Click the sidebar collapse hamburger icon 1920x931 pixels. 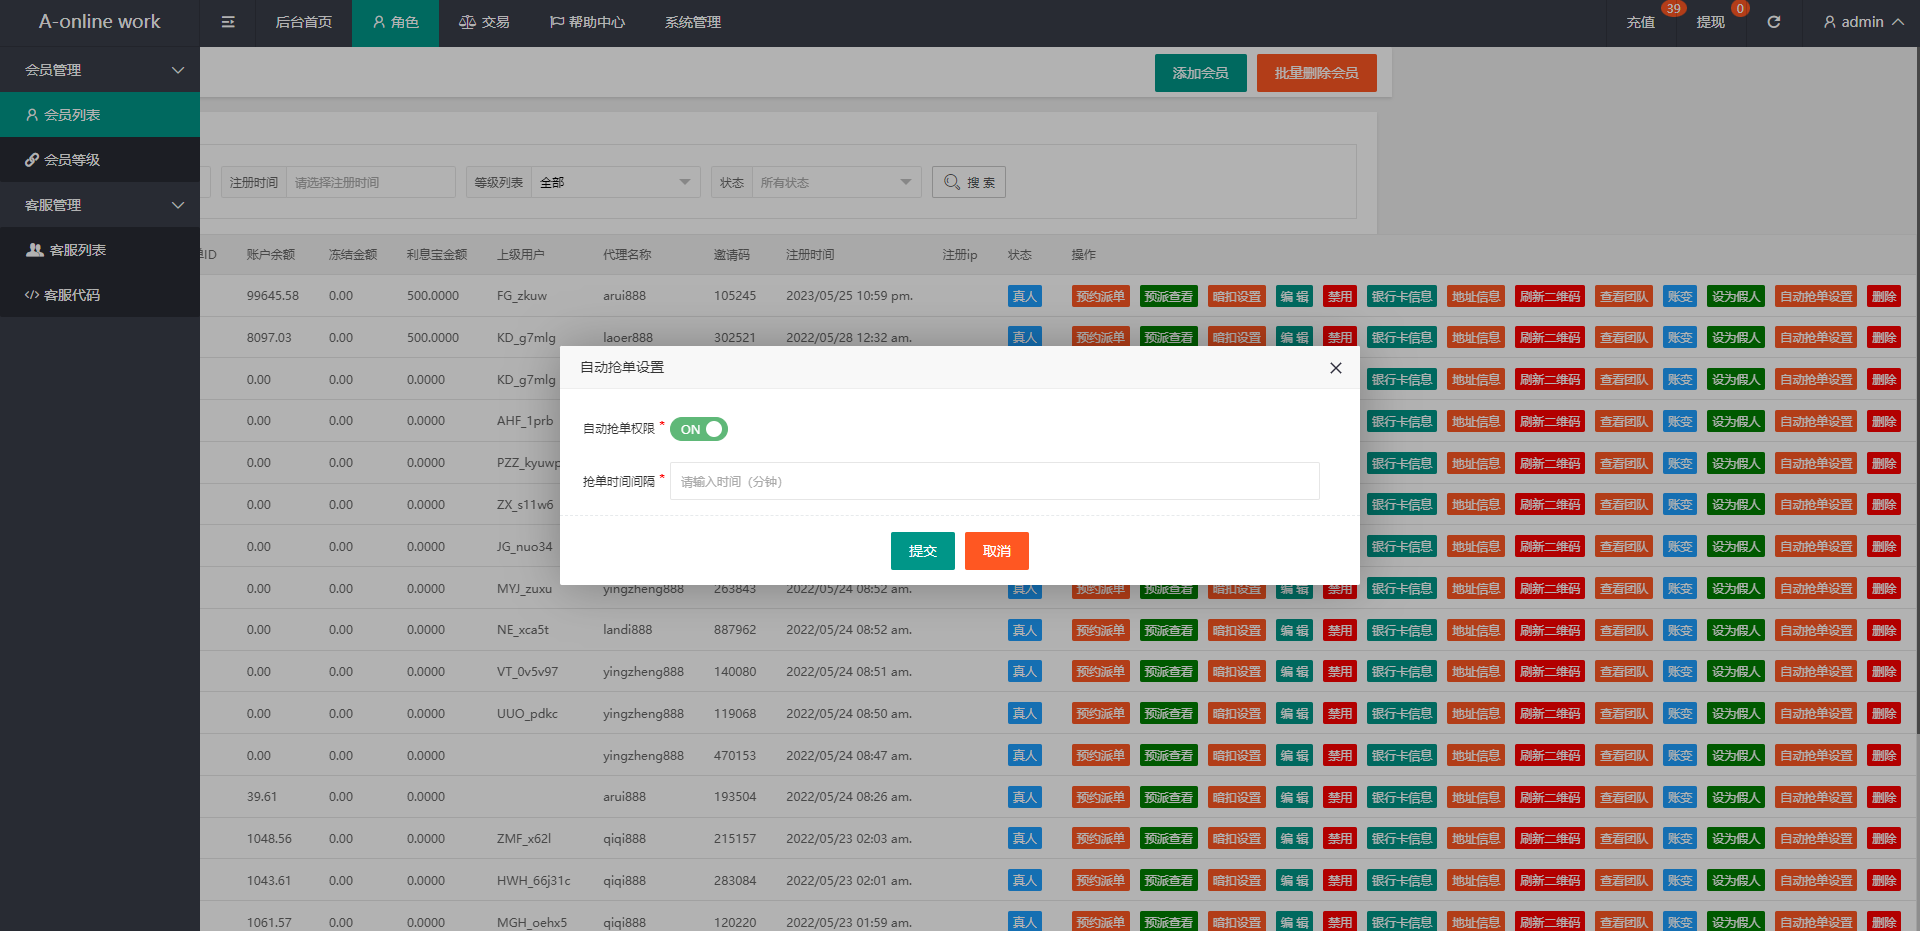point(228,22)
